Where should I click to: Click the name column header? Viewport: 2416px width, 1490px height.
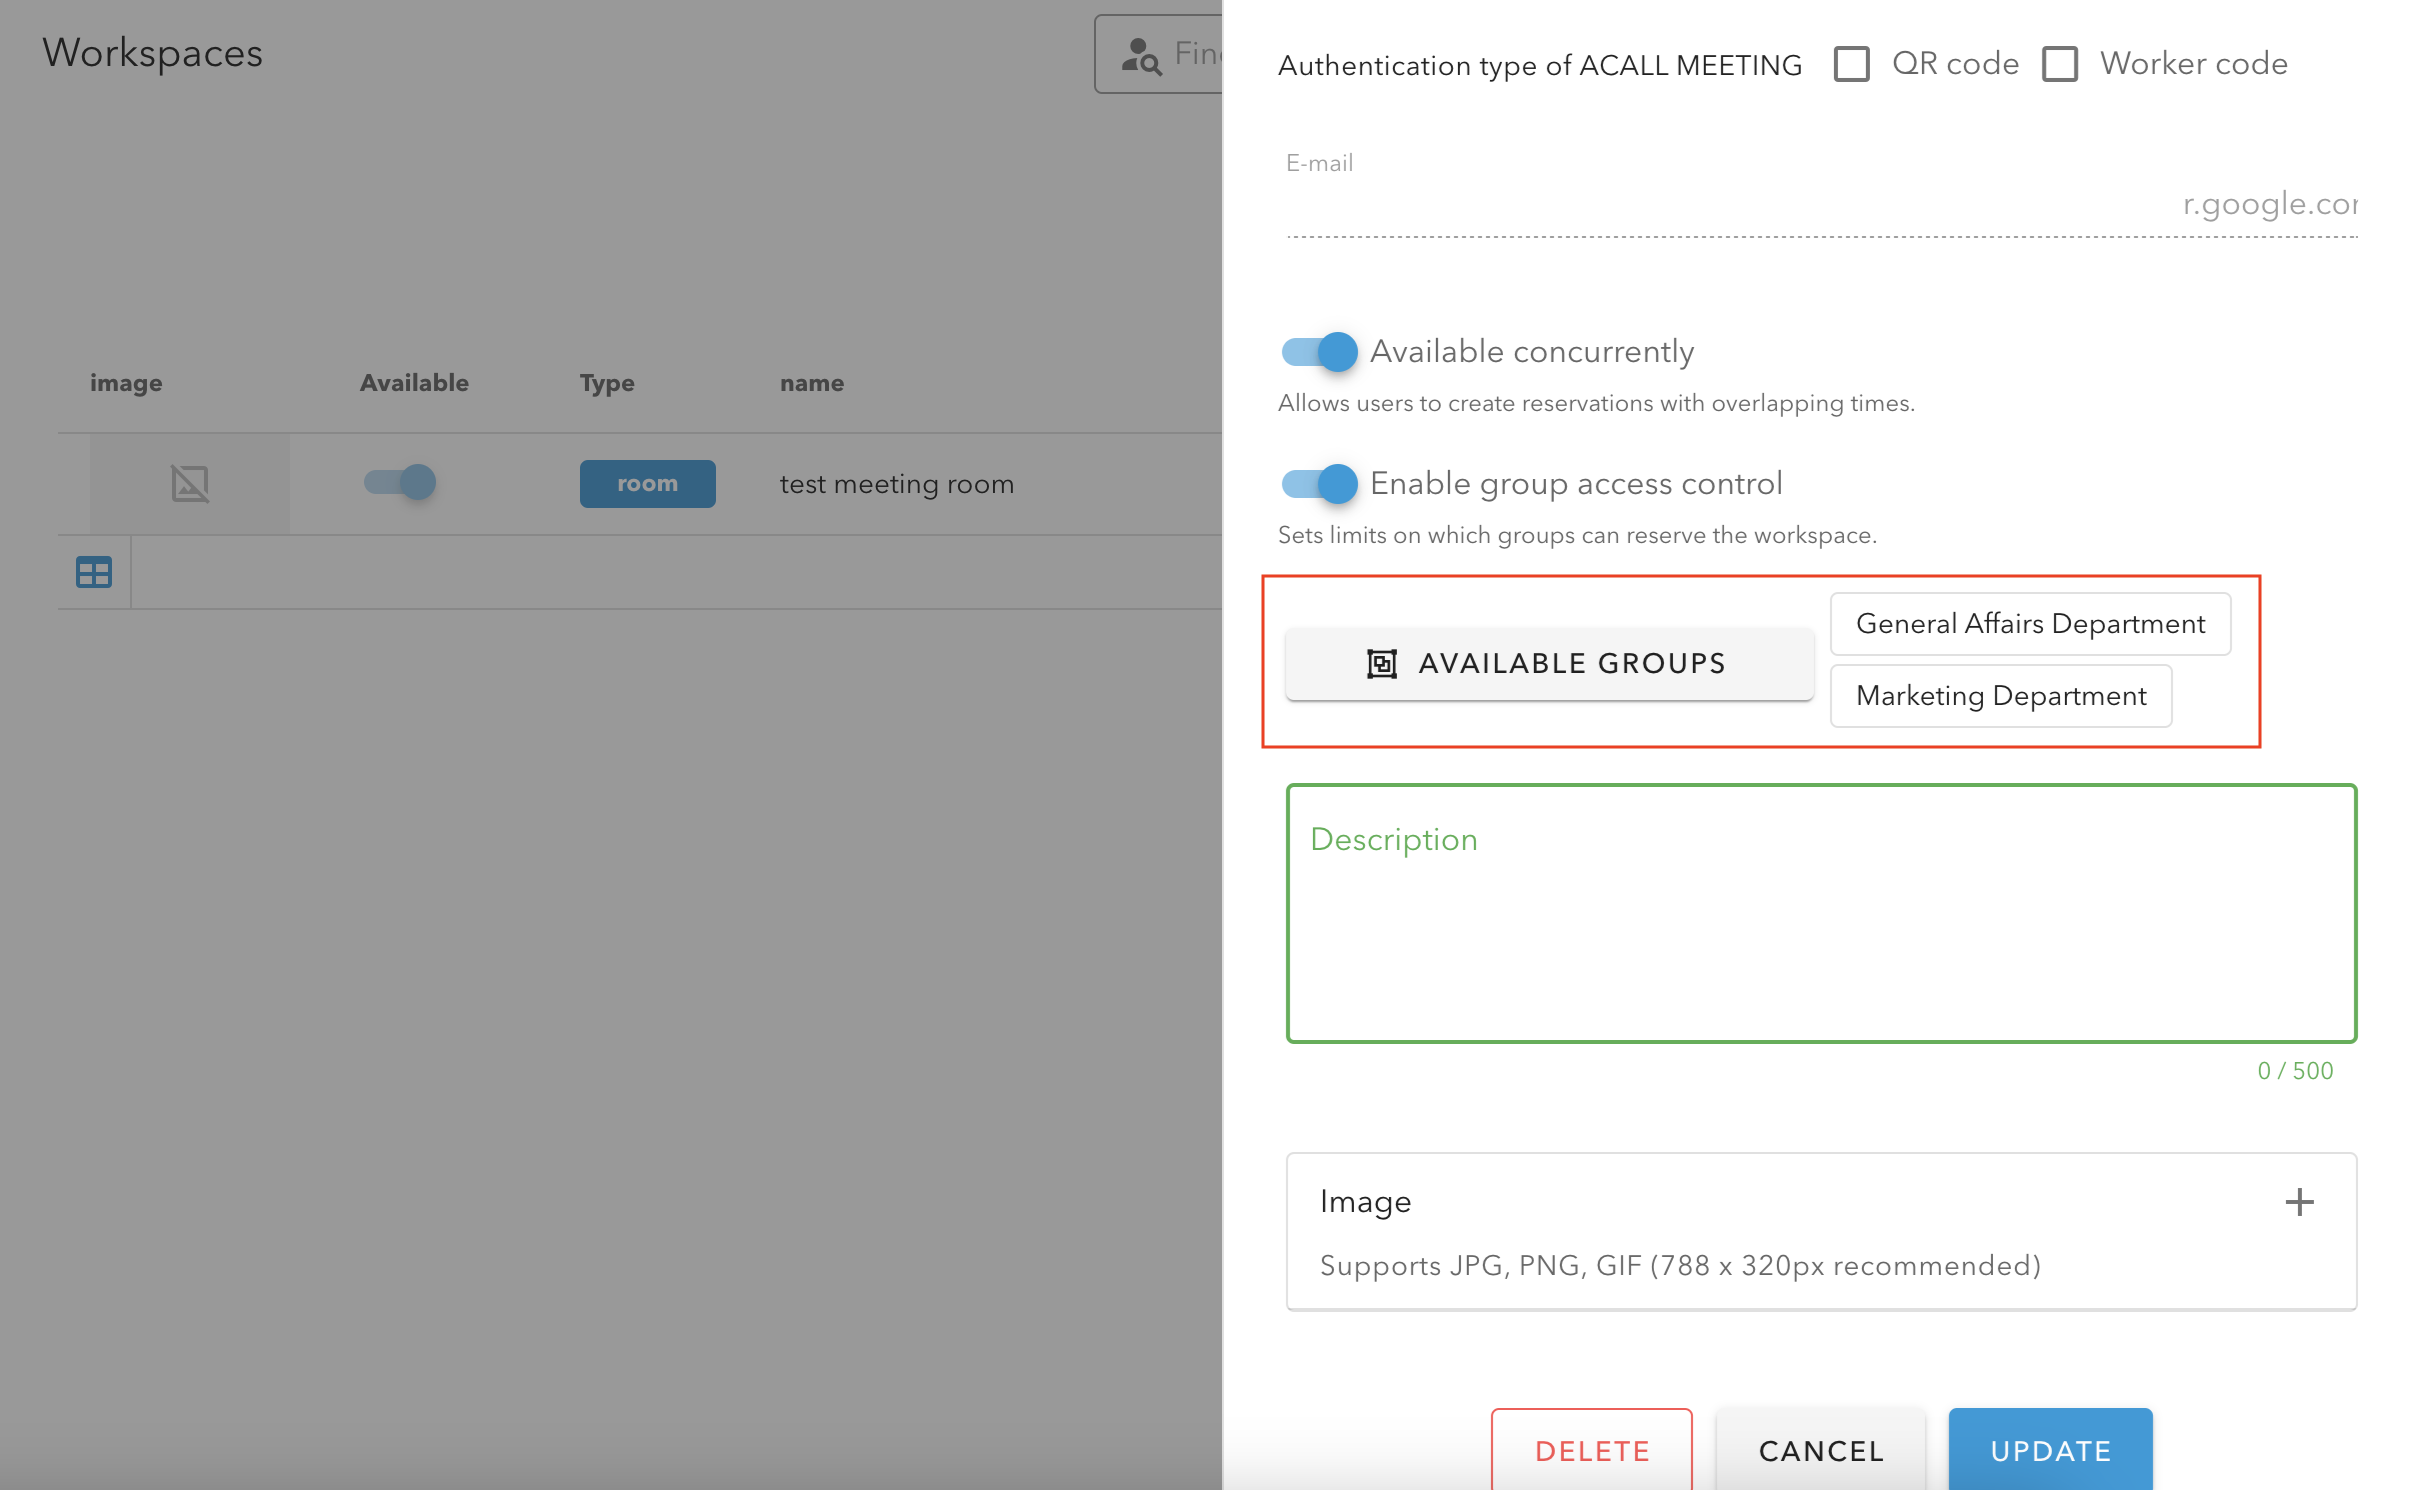pyautogui.click(x=812, y=383)
